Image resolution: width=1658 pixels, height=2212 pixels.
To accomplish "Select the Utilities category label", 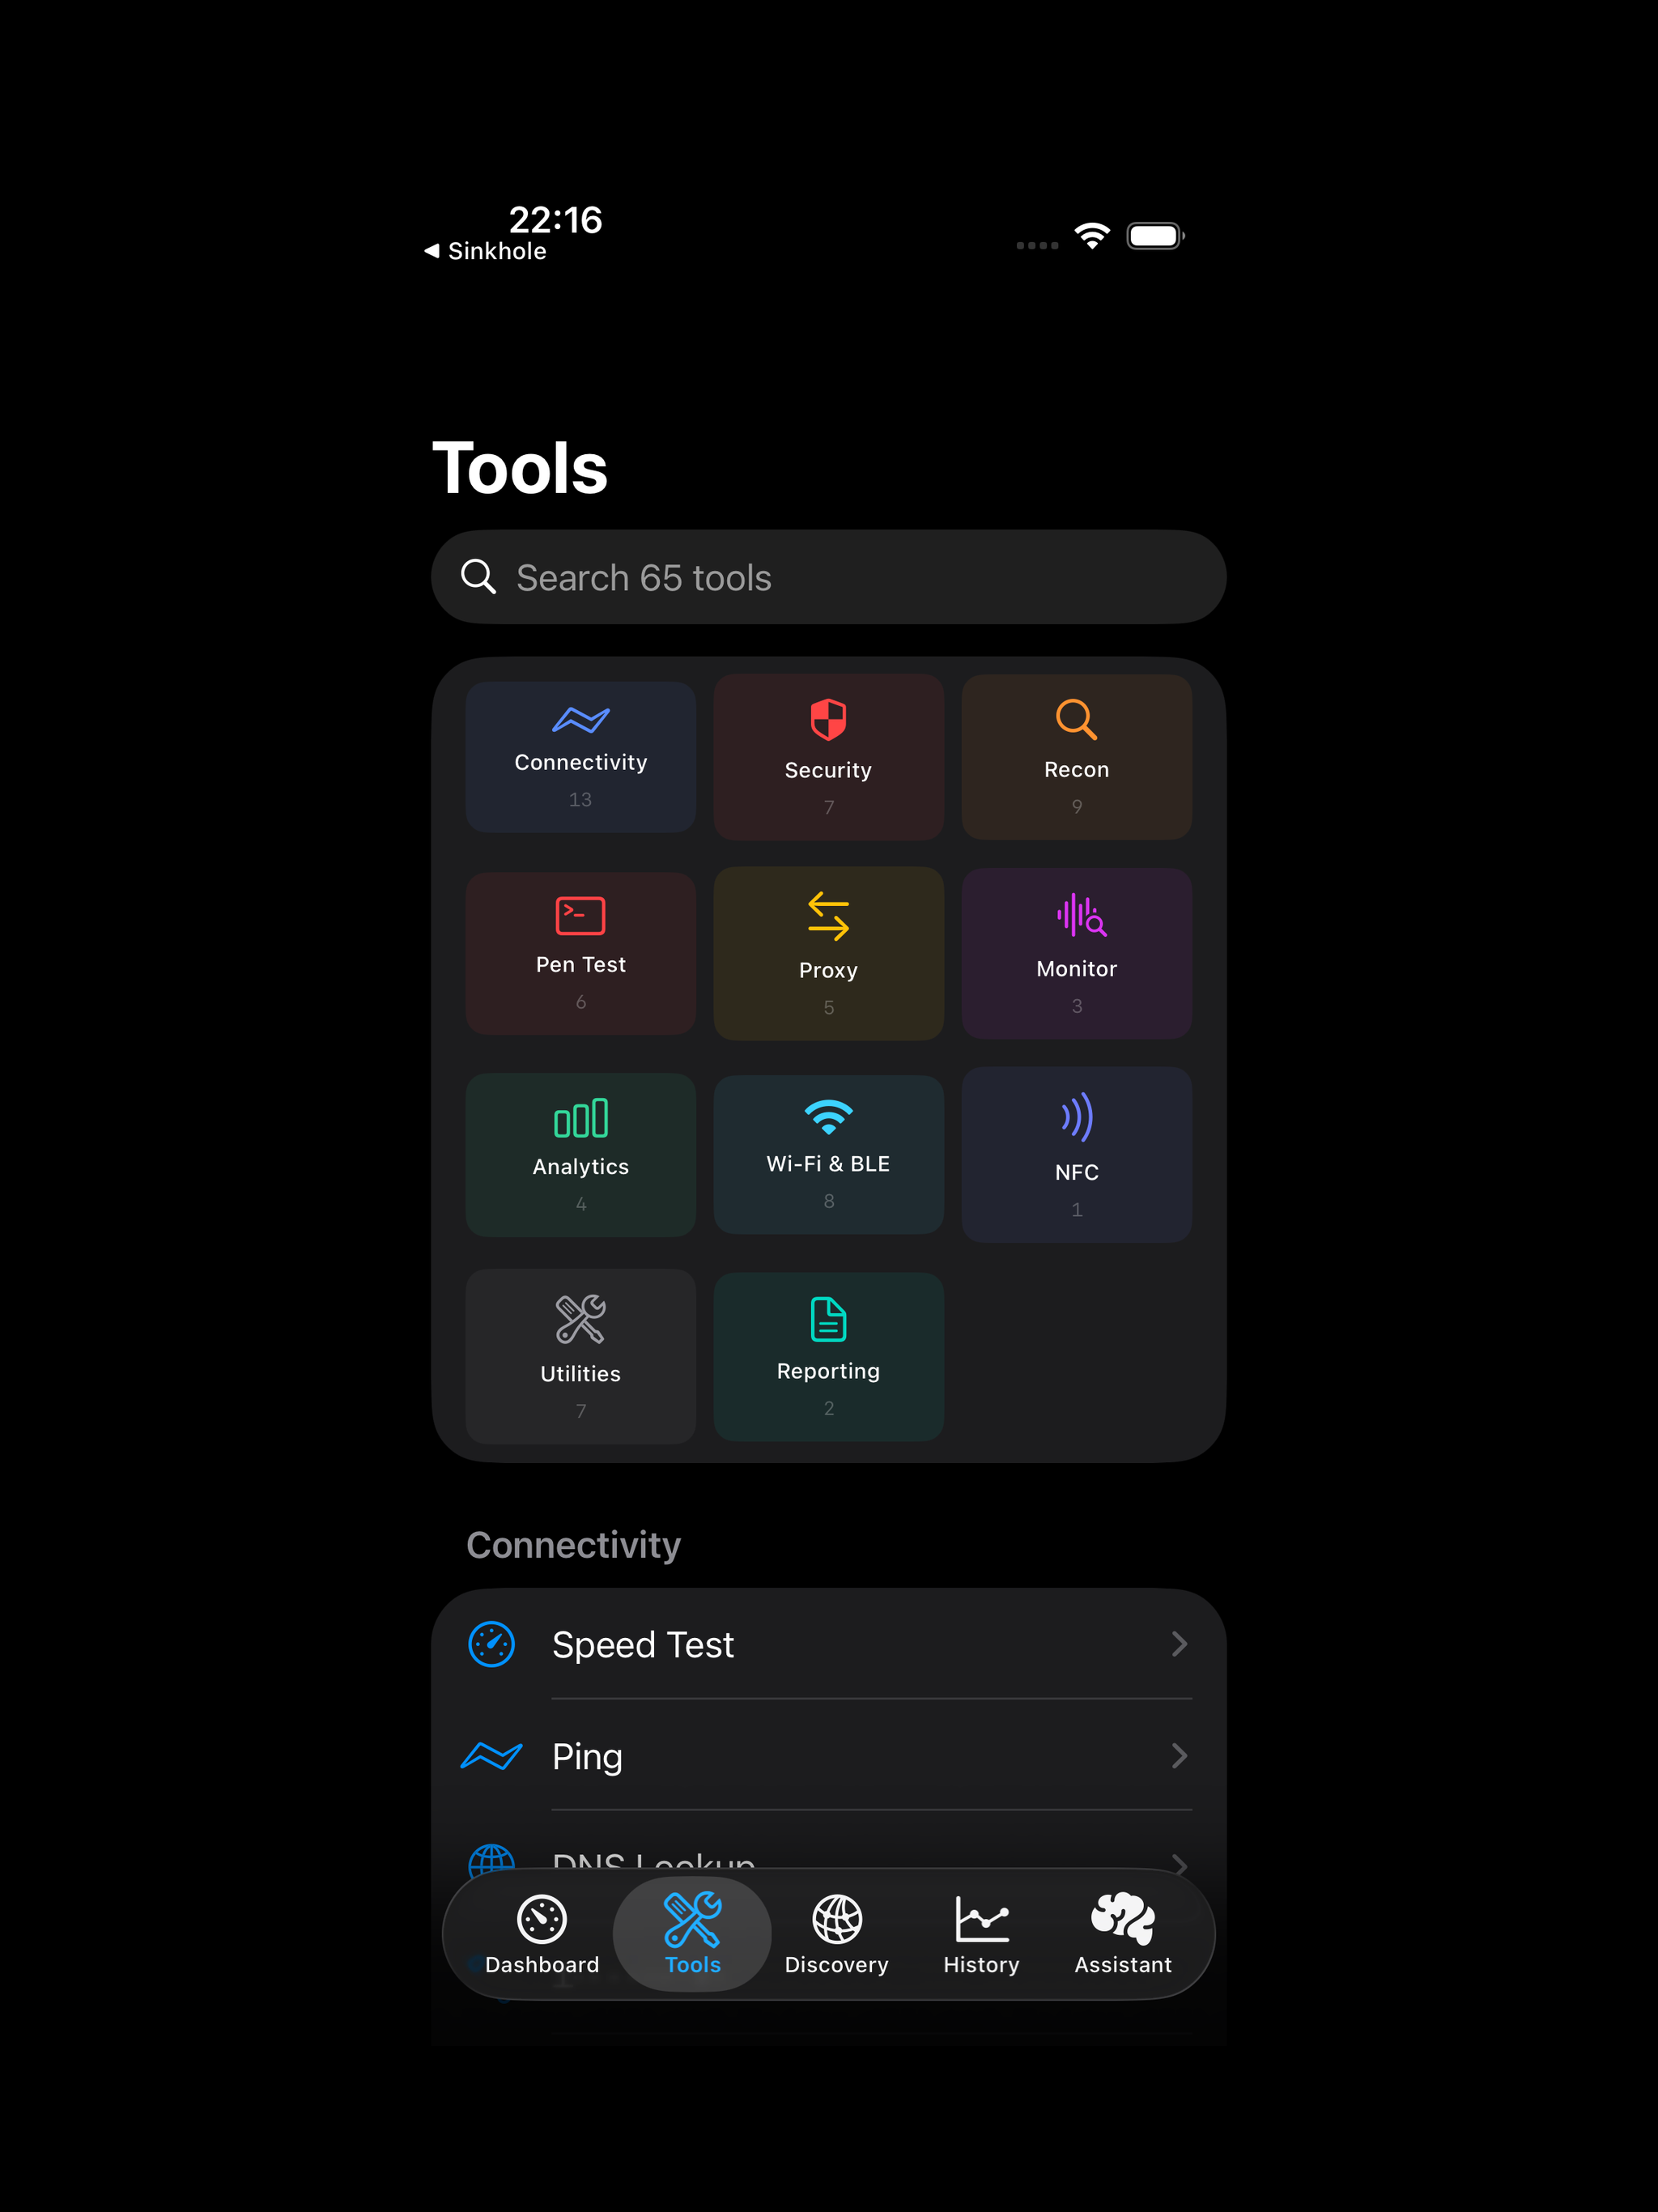I will click(x=580, y=1373).
